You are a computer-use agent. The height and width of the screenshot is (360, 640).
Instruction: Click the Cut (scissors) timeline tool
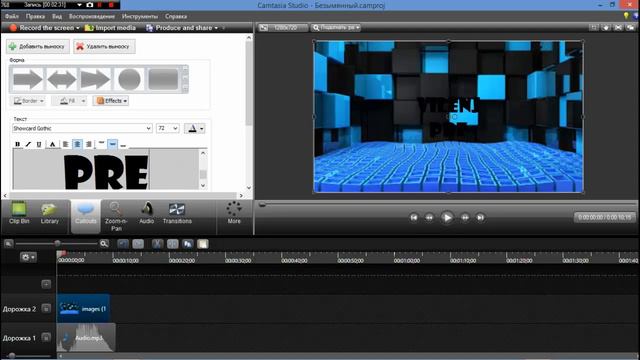pos(158,244)
